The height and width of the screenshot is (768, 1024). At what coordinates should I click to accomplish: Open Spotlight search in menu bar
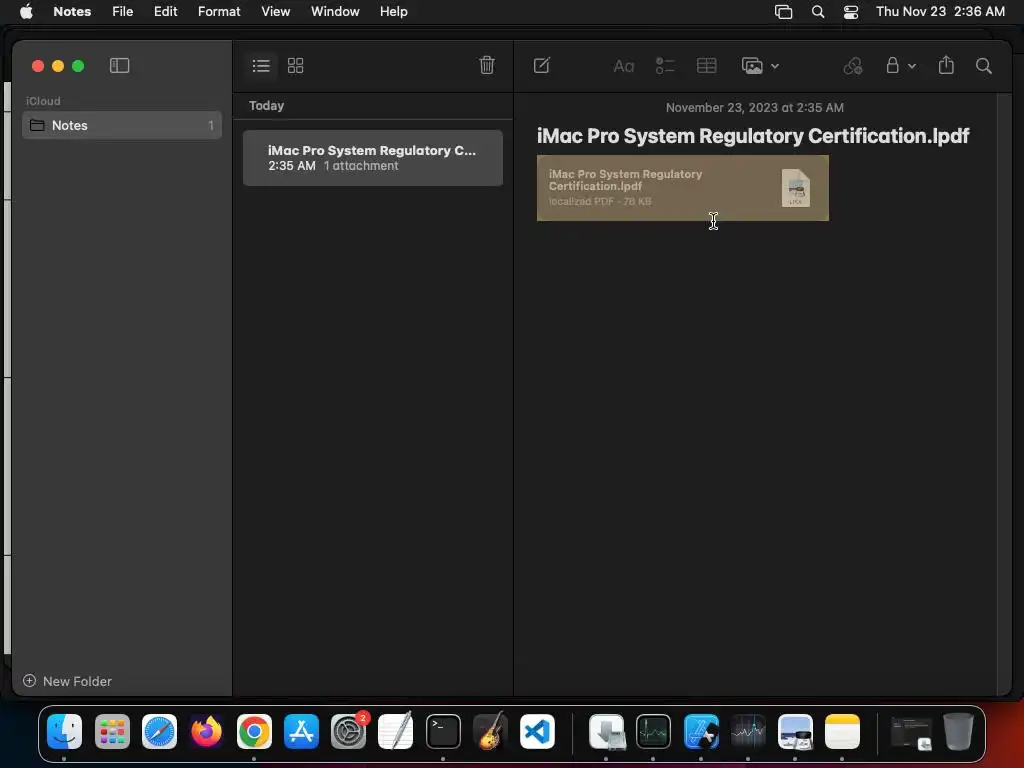818,12
